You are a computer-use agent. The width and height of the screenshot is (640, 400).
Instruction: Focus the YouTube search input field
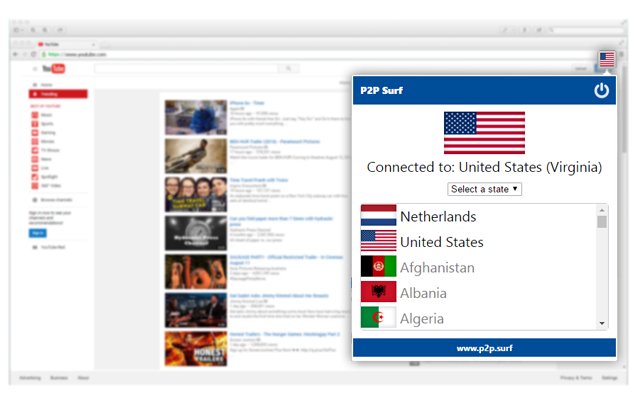click(186, 69)
